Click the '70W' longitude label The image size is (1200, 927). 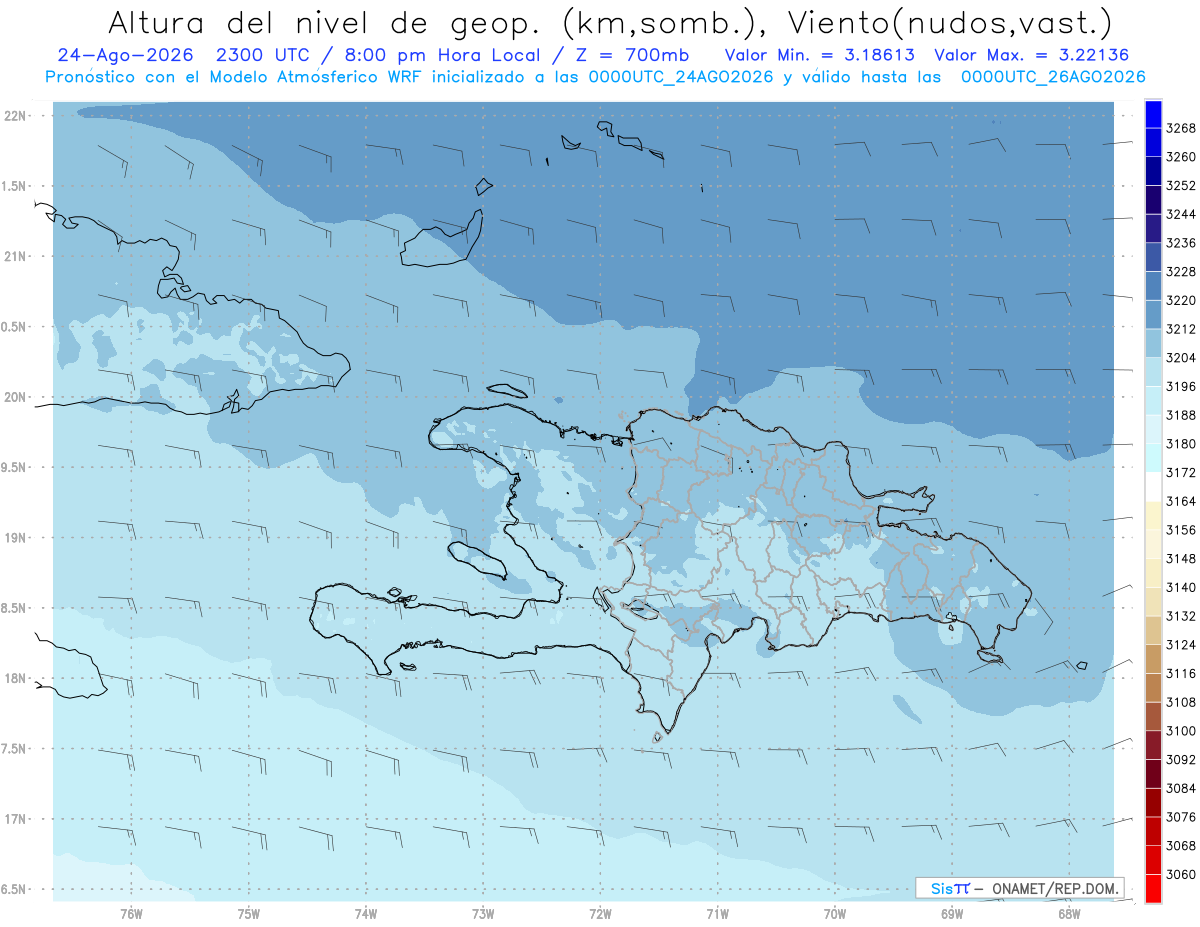[x=835, y=913]
